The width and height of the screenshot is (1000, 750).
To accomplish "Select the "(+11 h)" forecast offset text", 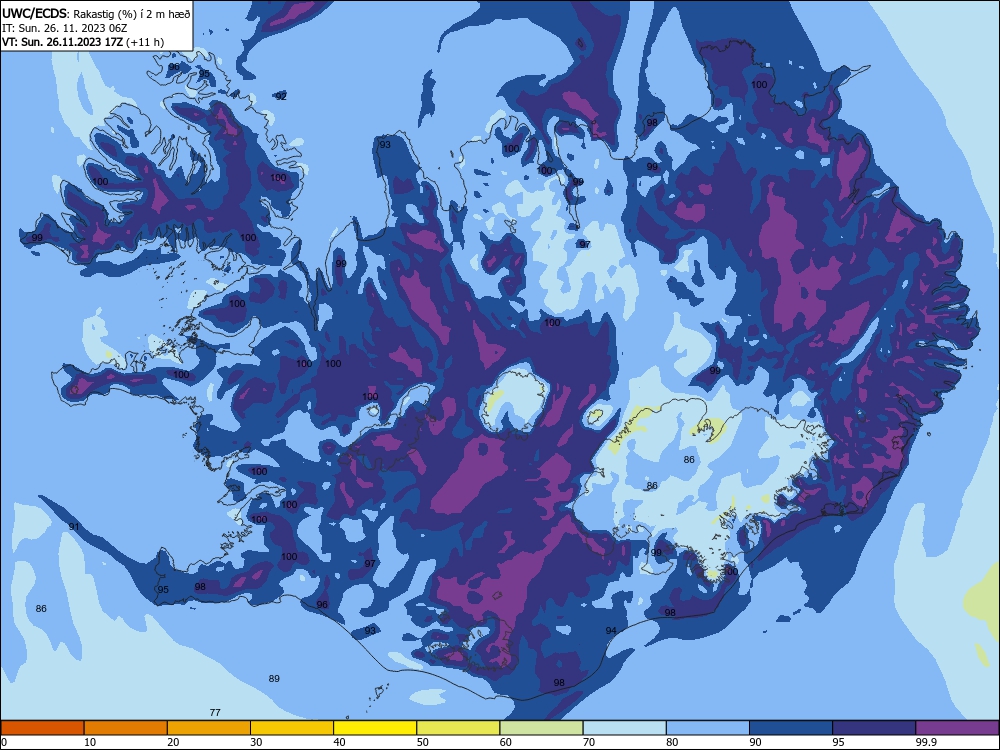I will (145, 42).
